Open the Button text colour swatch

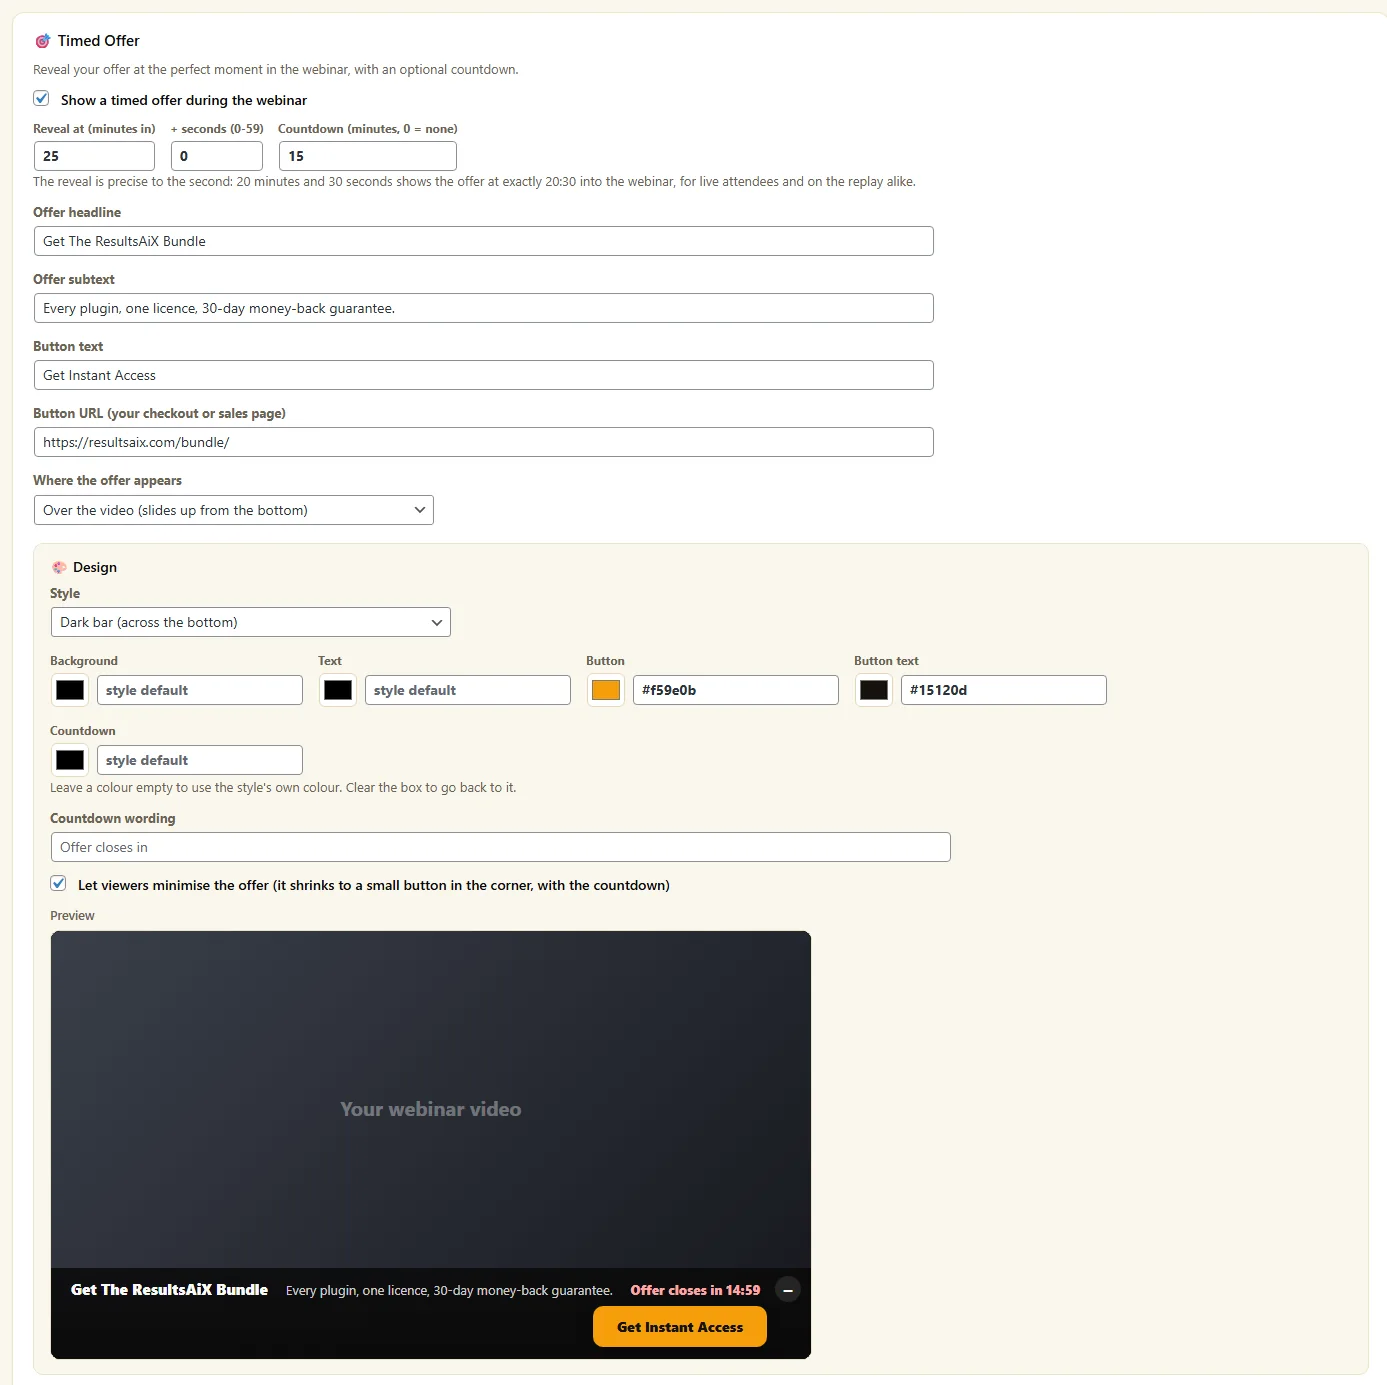(x=874, y=690)
